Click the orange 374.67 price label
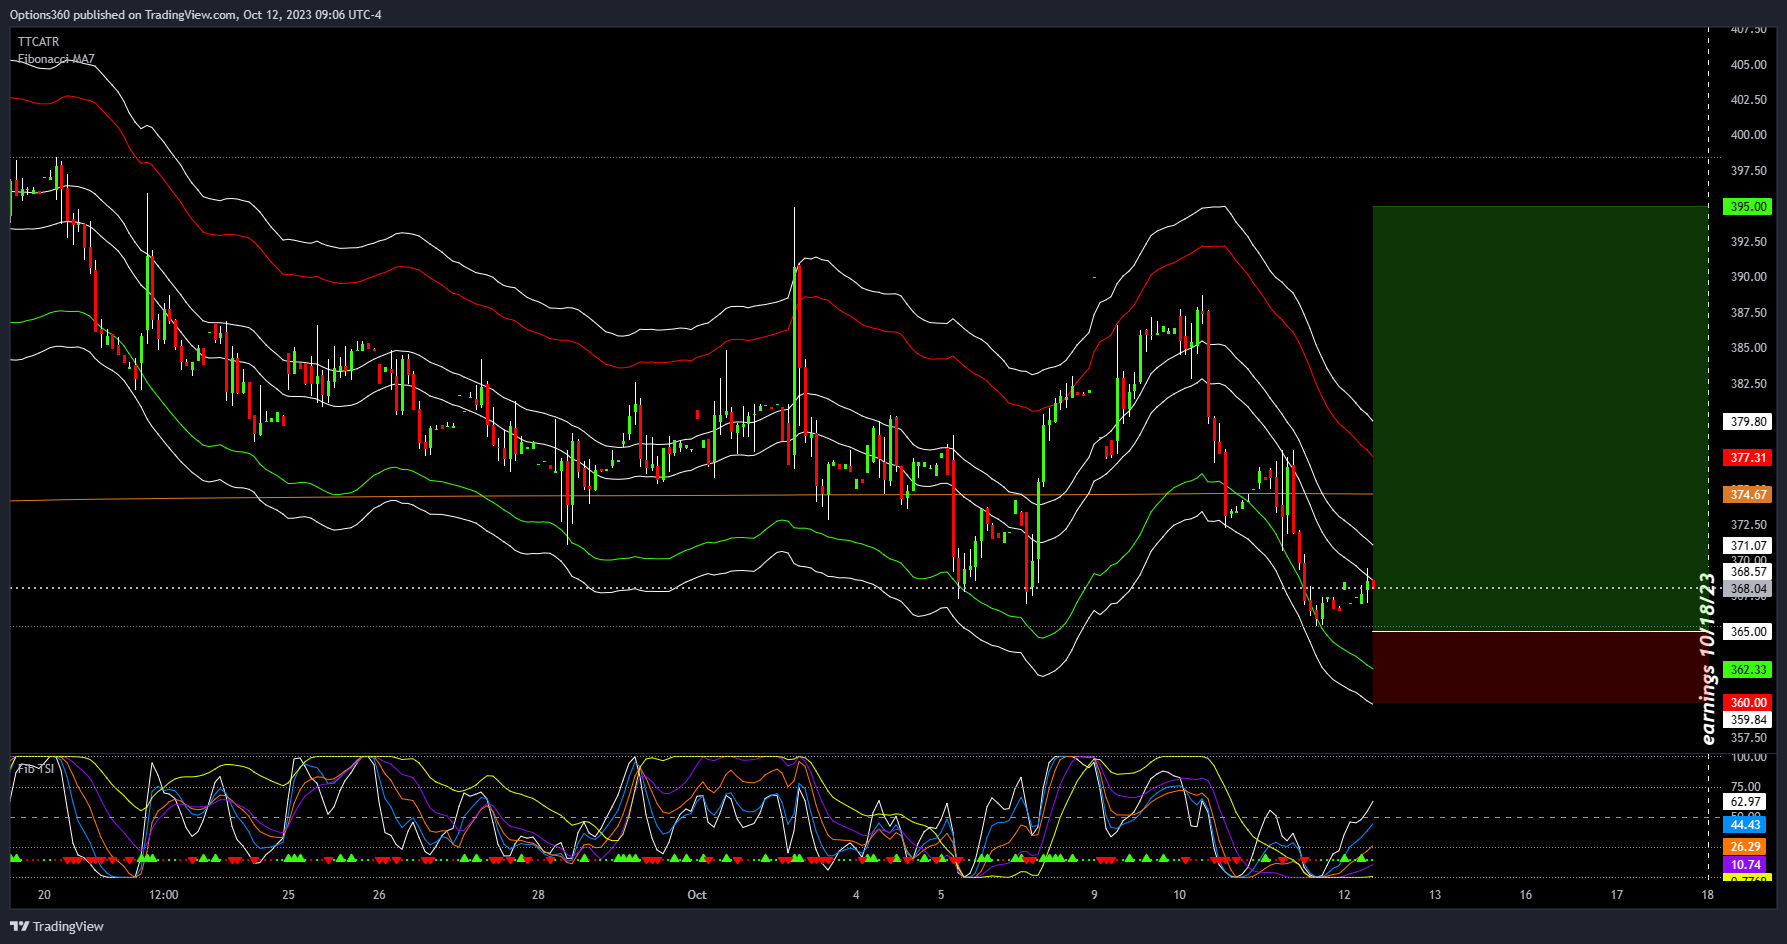 coord(1748,495)
